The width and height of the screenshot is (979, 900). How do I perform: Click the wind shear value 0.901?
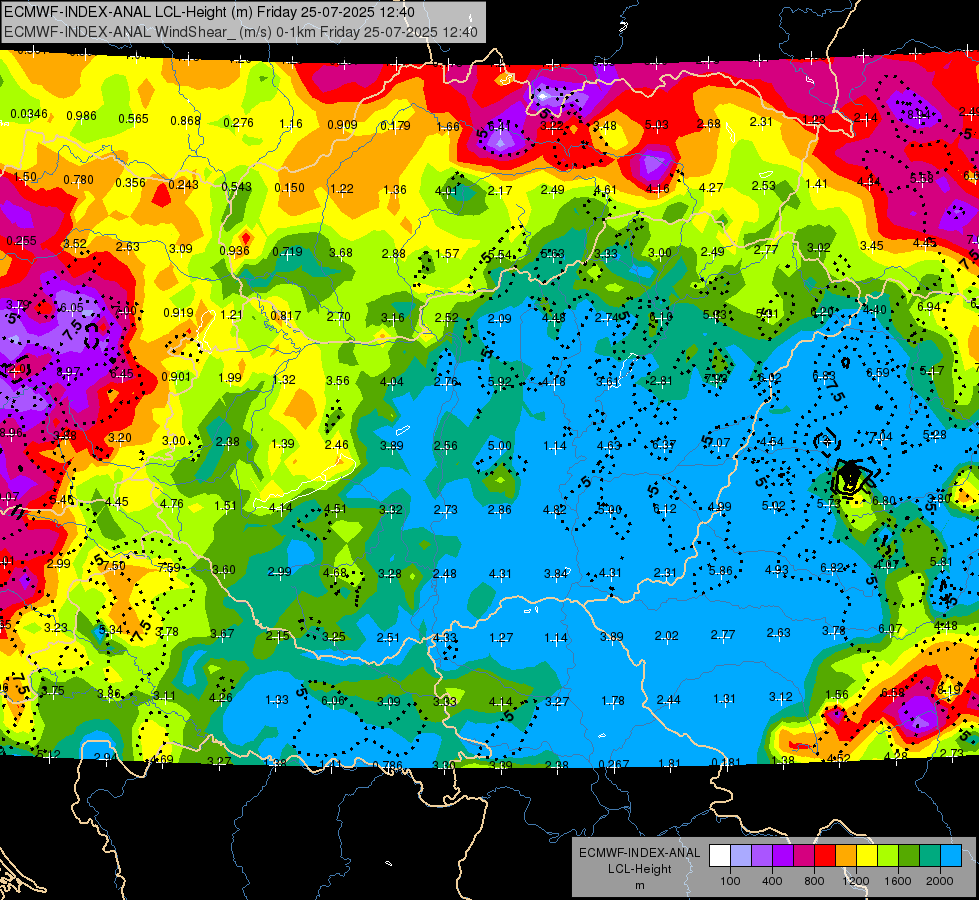pyautogui.click(x=175, y=377)
